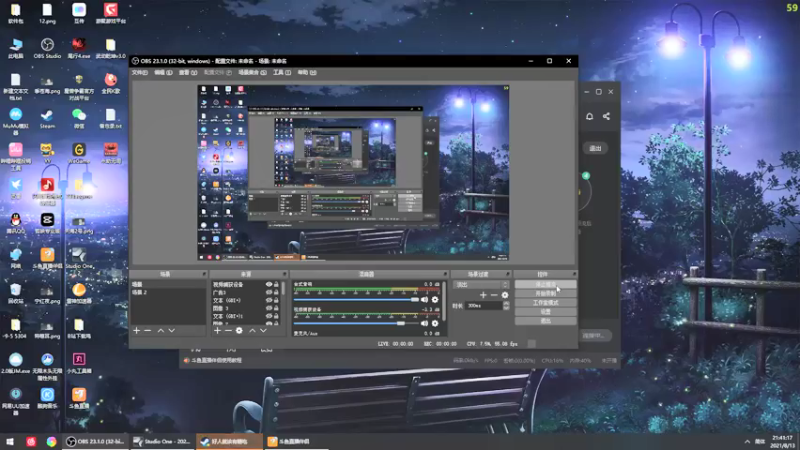This screenshot has width=800, height=450.
Task: Add a scene transition with plus icon
Action: coord(483,295)
